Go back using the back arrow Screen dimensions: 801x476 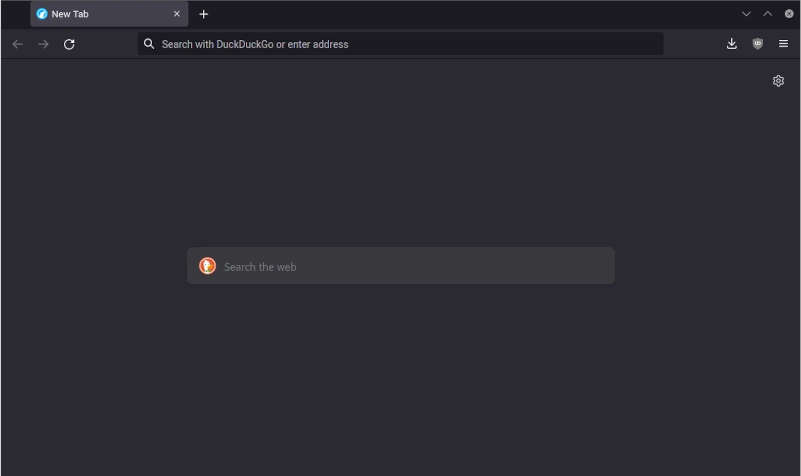17,44
